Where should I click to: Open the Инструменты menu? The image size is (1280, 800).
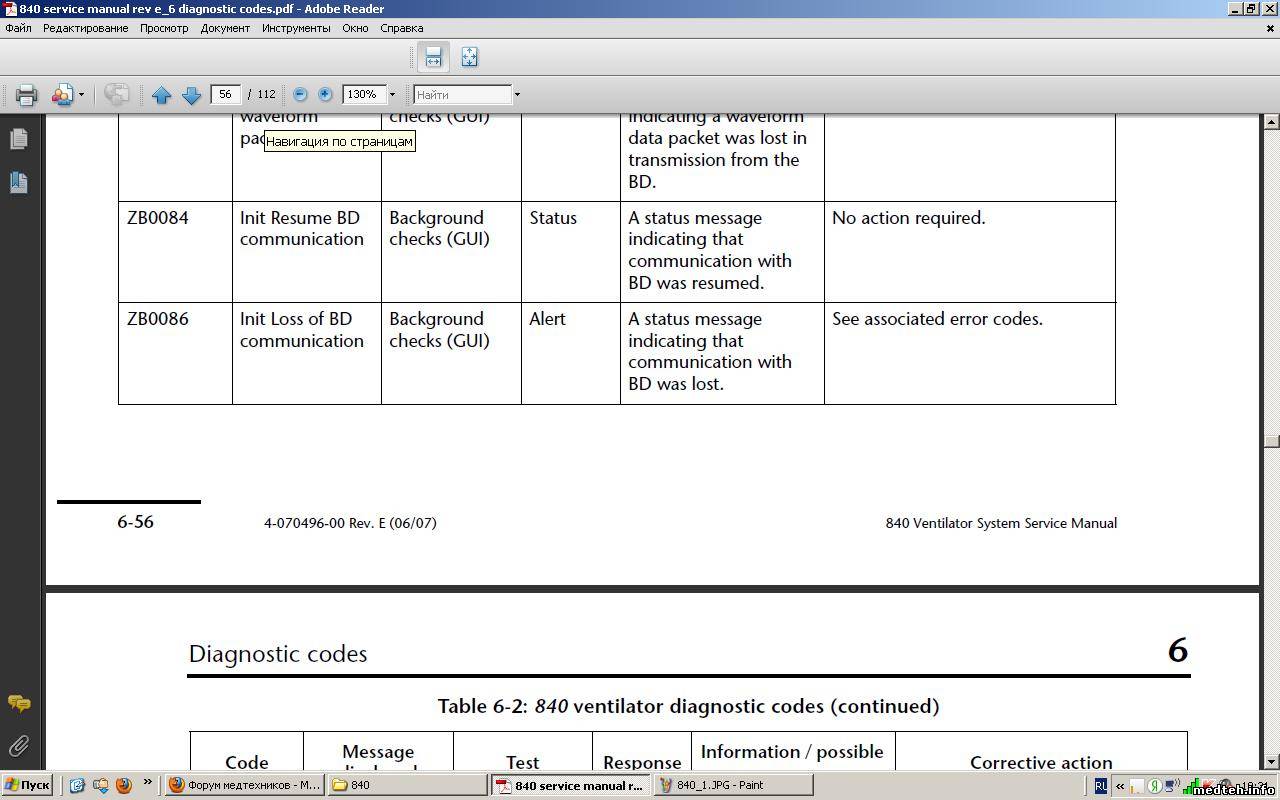click(x=296, y=28)
